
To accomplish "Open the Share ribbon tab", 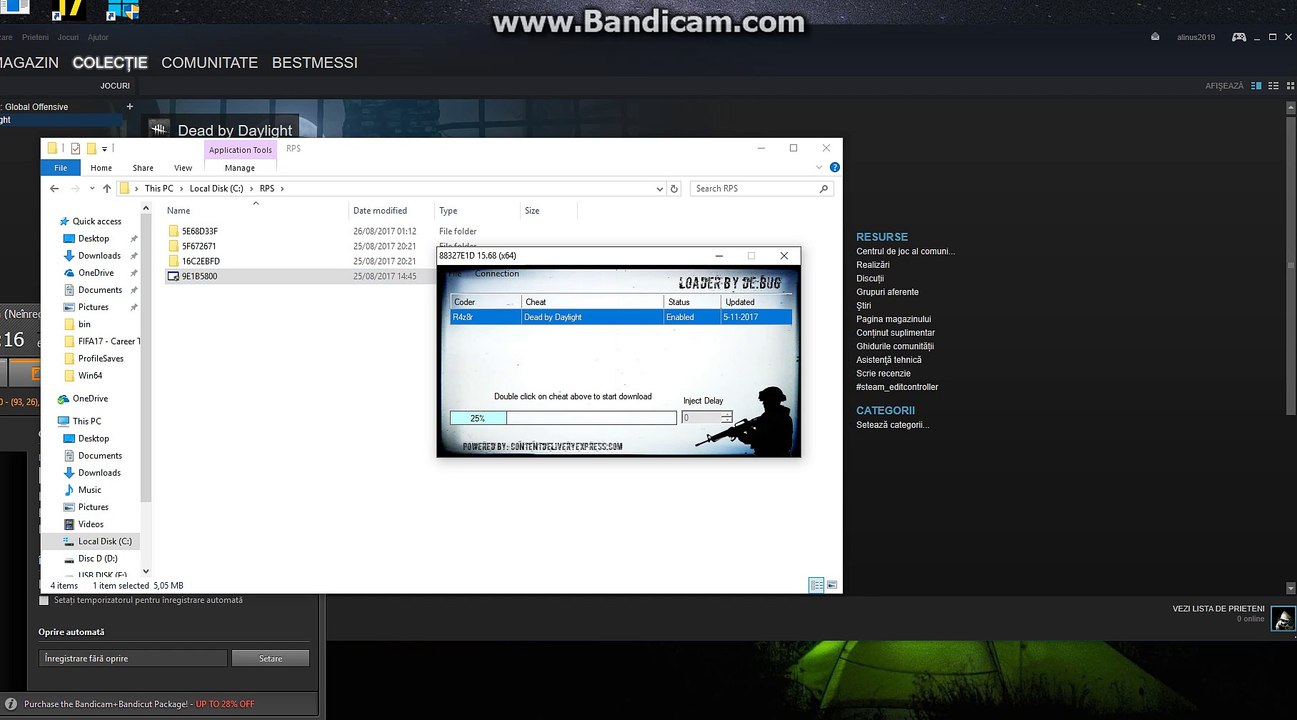I will point(143,168).
